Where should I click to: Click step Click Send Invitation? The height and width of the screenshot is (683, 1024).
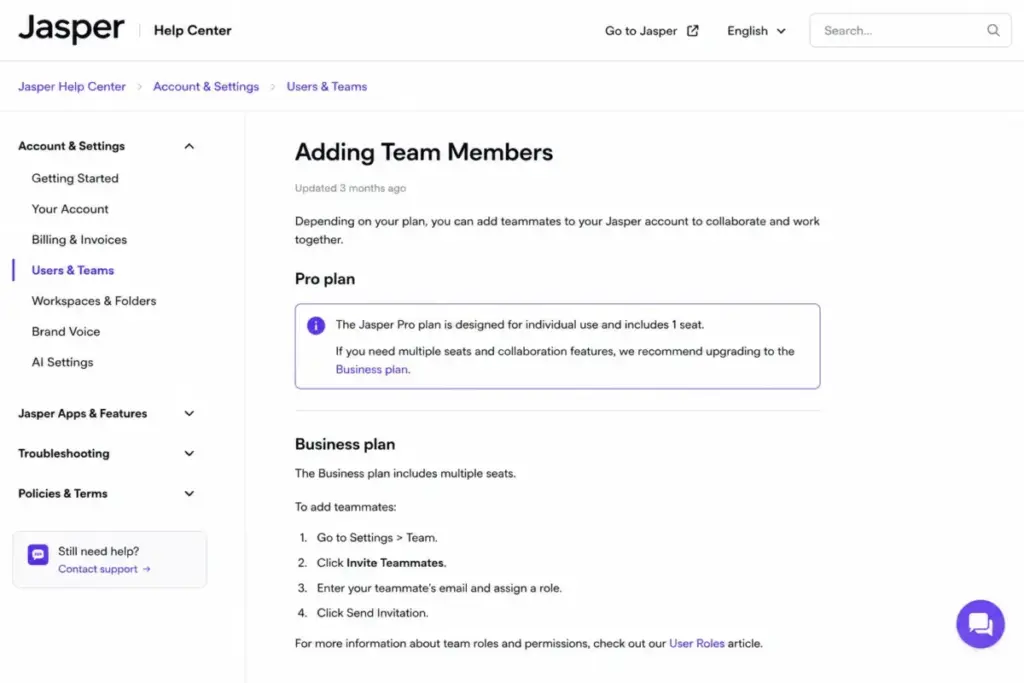tap(372, 613)
